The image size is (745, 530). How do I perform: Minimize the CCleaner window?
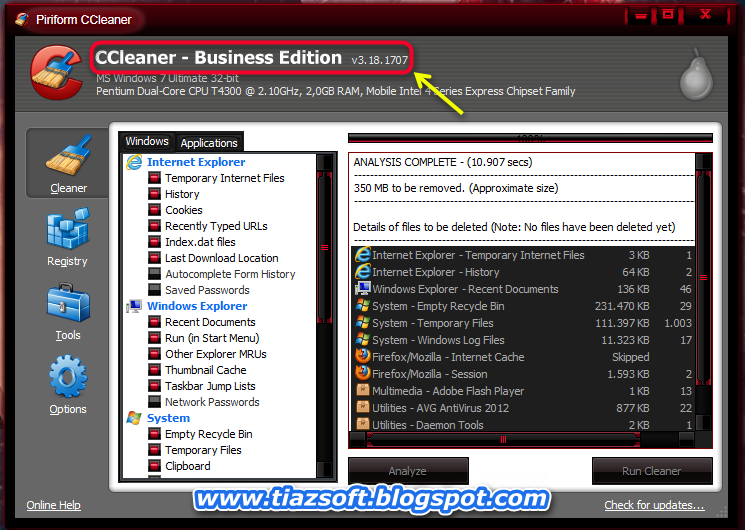pyautogui.click(x=641, y=16)
